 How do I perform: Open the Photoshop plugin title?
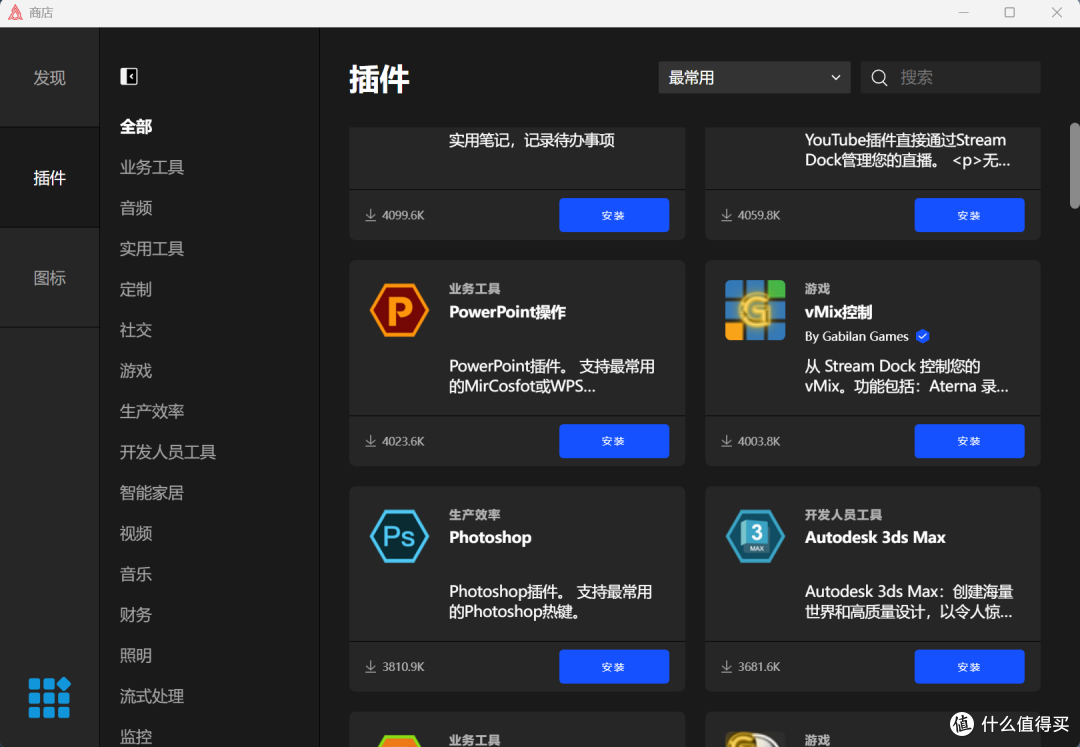point(490,537)
